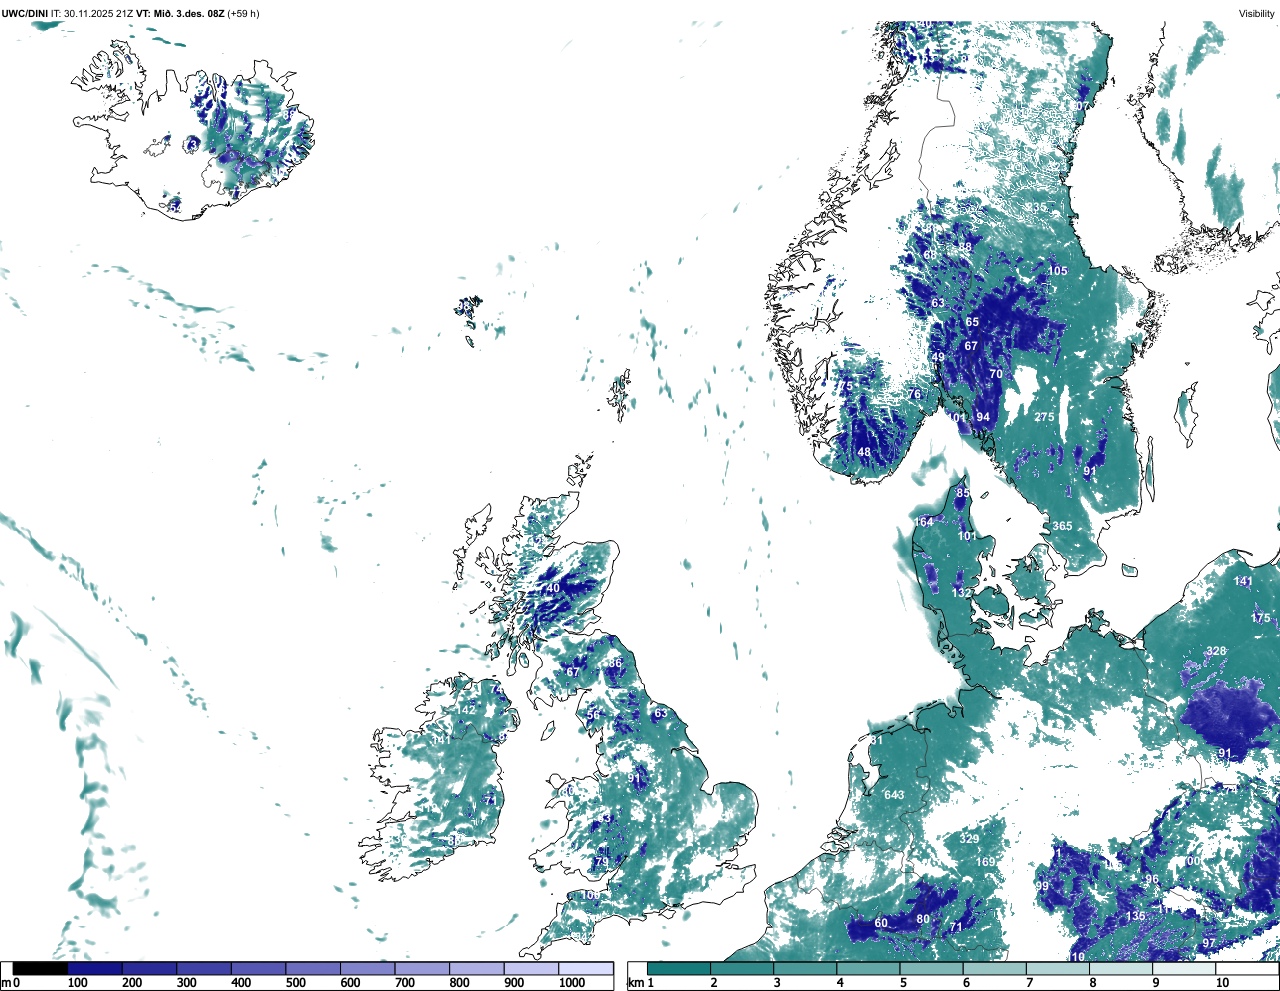Image resolution: width=1280 pixels, height=991 pixels.
Task: Select the legend swatch above 1000 m
Action: pyautogui.click(x=585, y=968)
